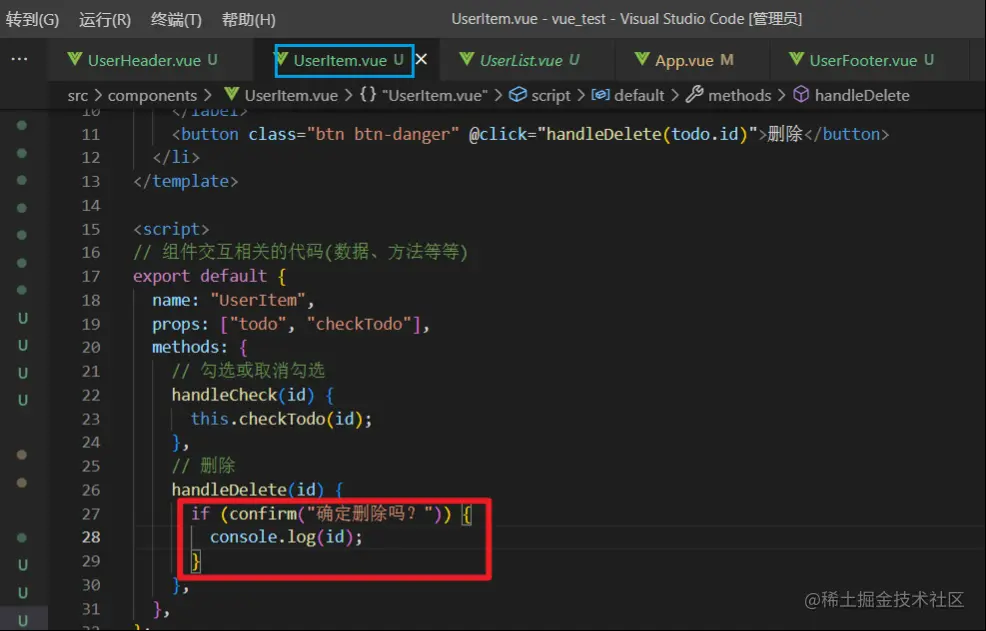This screenshot has width=986, height=631.
Task: Click line number 17 in gutter
Action: tap(91, 276)
